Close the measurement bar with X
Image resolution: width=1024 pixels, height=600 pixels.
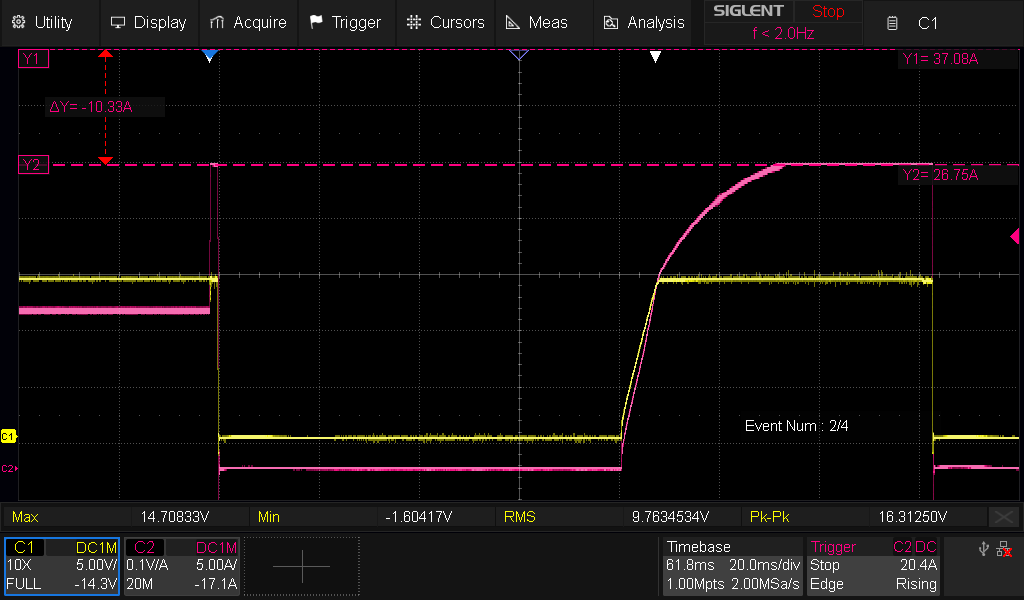1004,517
